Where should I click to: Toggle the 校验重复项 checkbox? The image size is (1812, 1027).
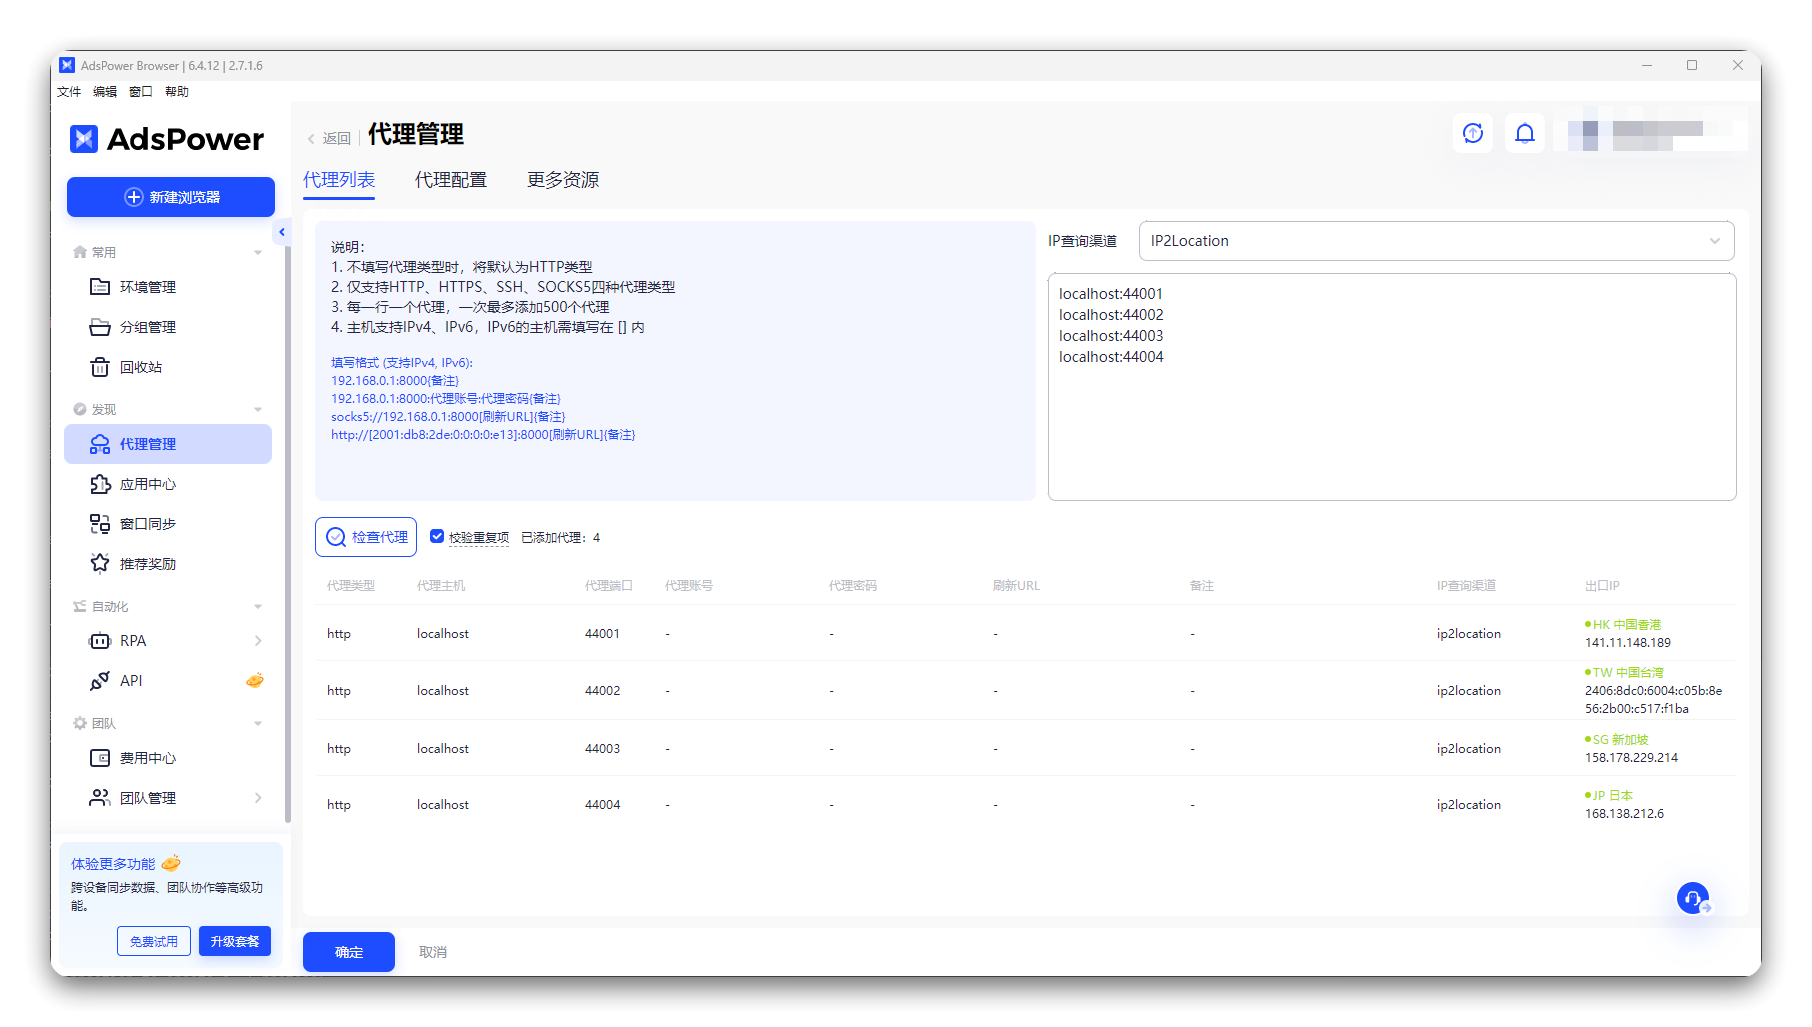pos(437,536)
